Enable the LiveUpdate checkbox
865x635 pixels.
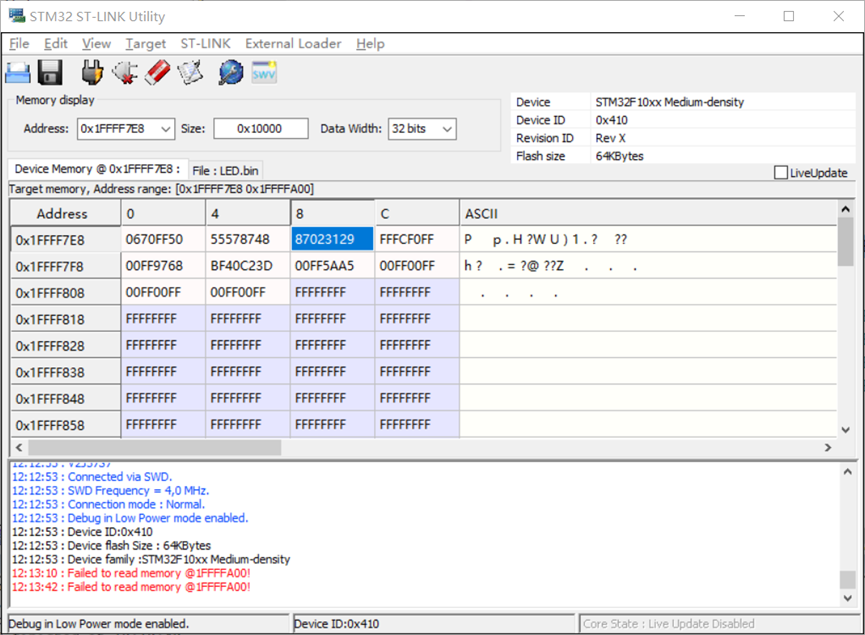[781, 173]
